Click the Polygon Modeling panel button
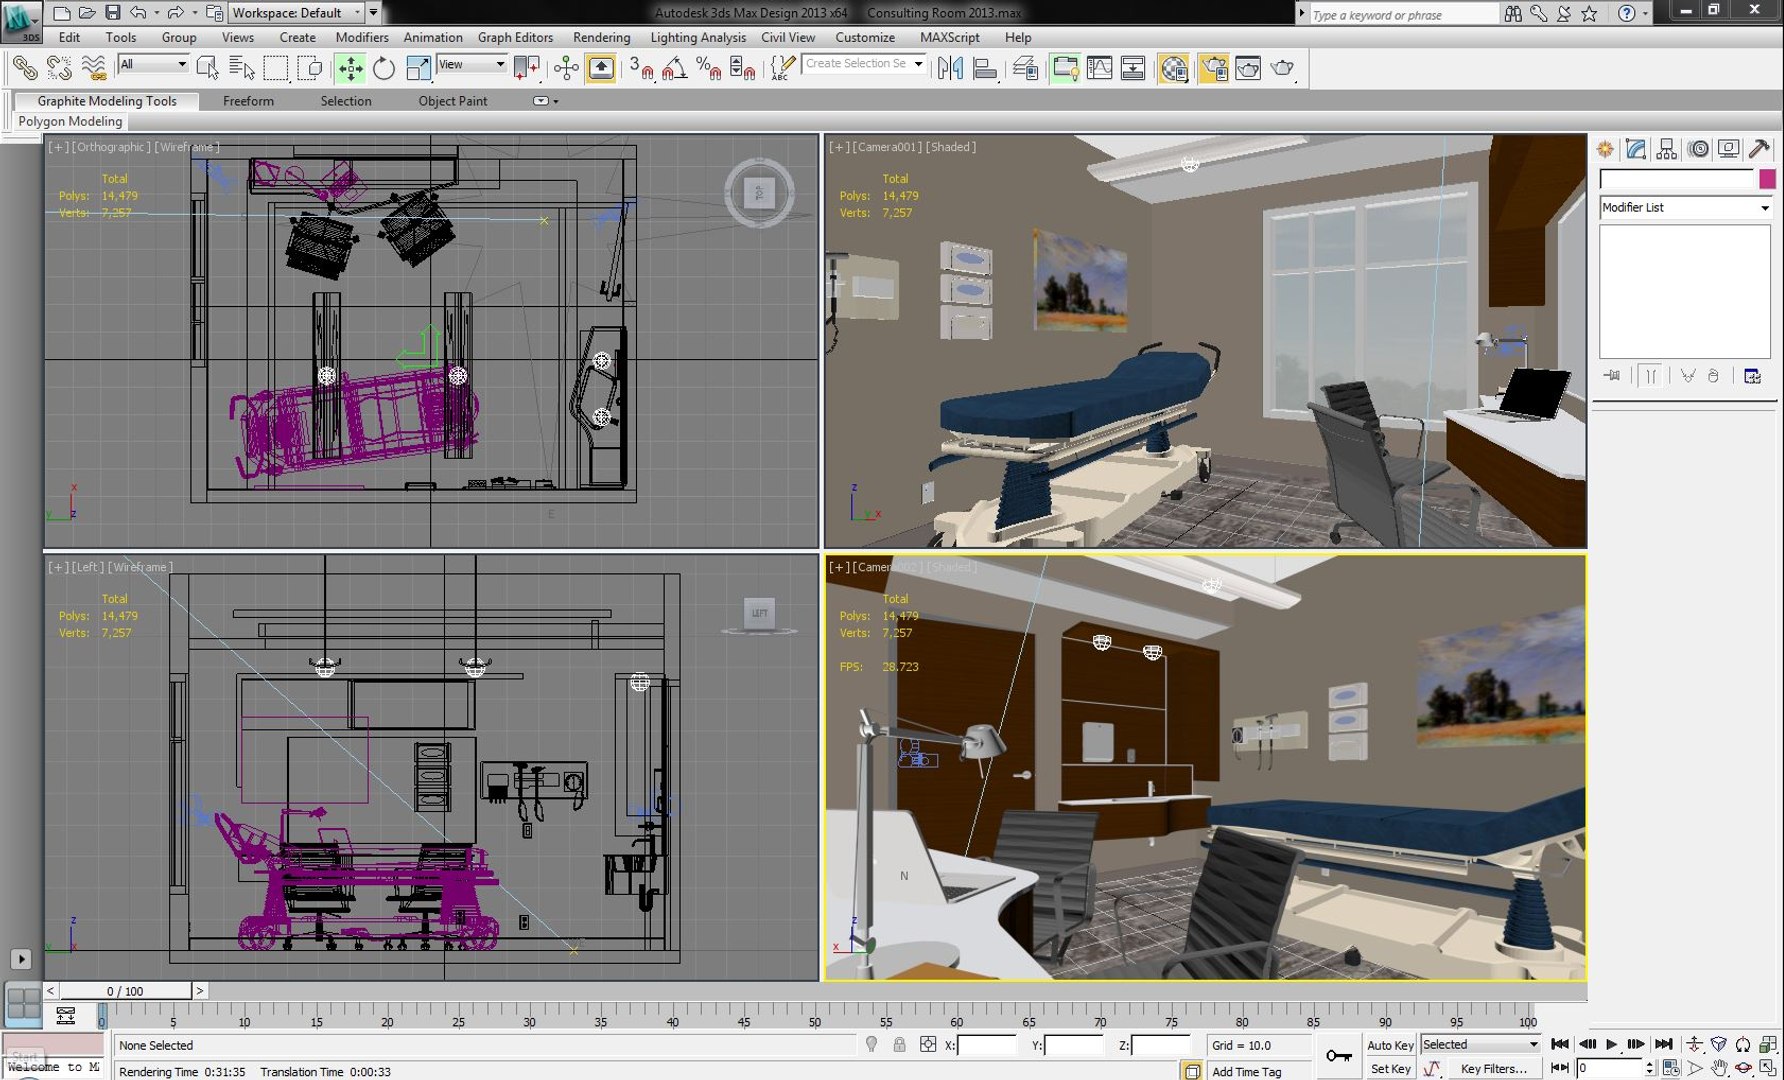Image resolution: width=1784 pixels, height=1080 pixels. [x=70, y=121]
